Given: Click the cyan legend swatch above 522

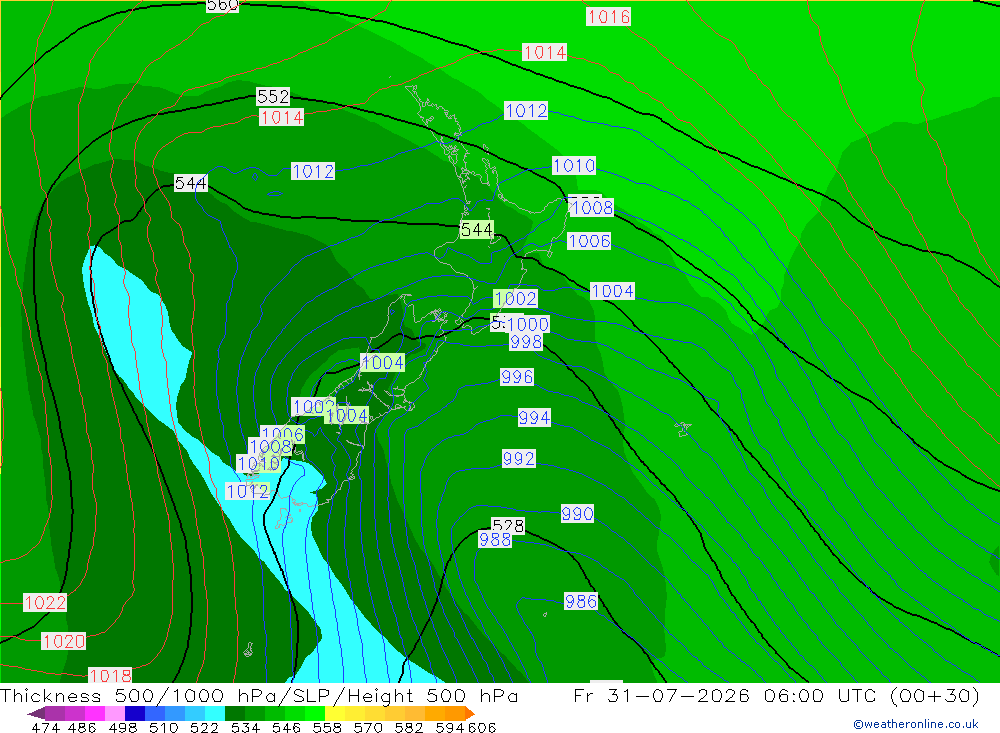Looking at the screenshot, I should tap(214, 713).
